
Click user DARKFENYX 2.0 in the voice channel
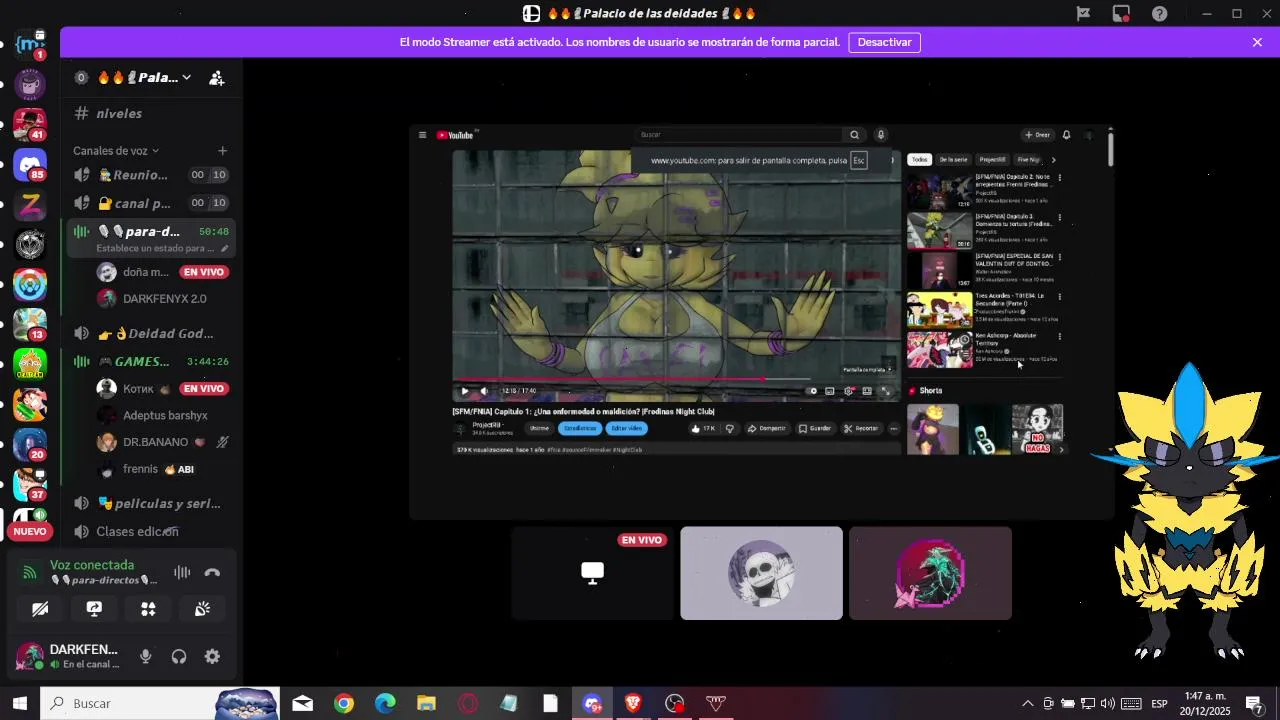point(163,299)
